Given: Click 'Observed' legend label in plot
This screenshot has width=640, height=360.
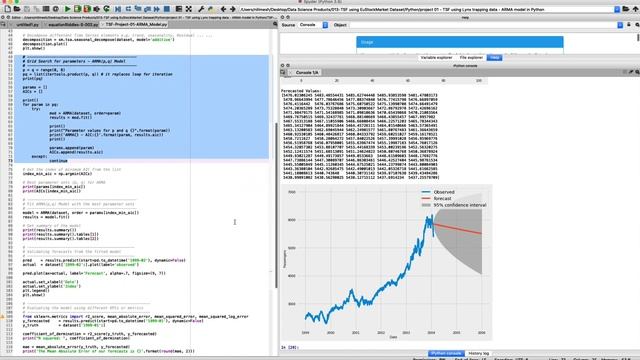Looking at the screenshot, I should click(444, 192).
